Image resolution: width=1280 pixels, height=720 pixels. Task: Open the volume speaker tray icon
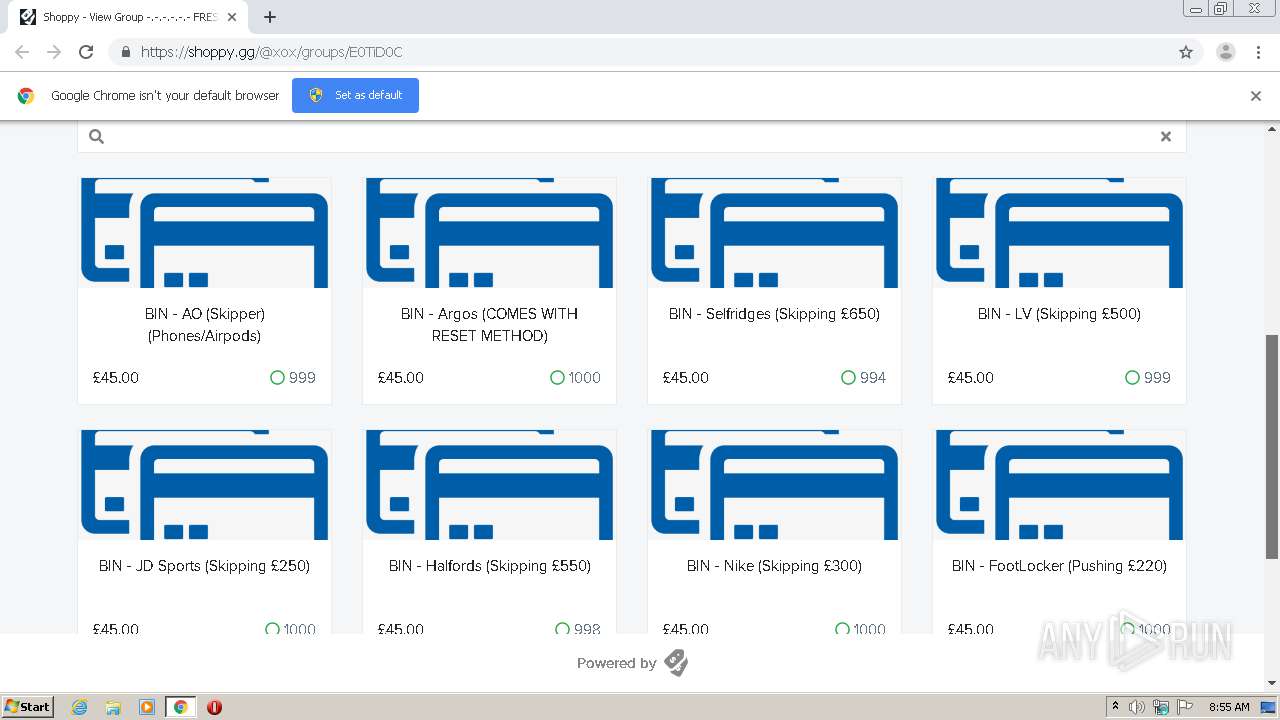pos(1137,707)
